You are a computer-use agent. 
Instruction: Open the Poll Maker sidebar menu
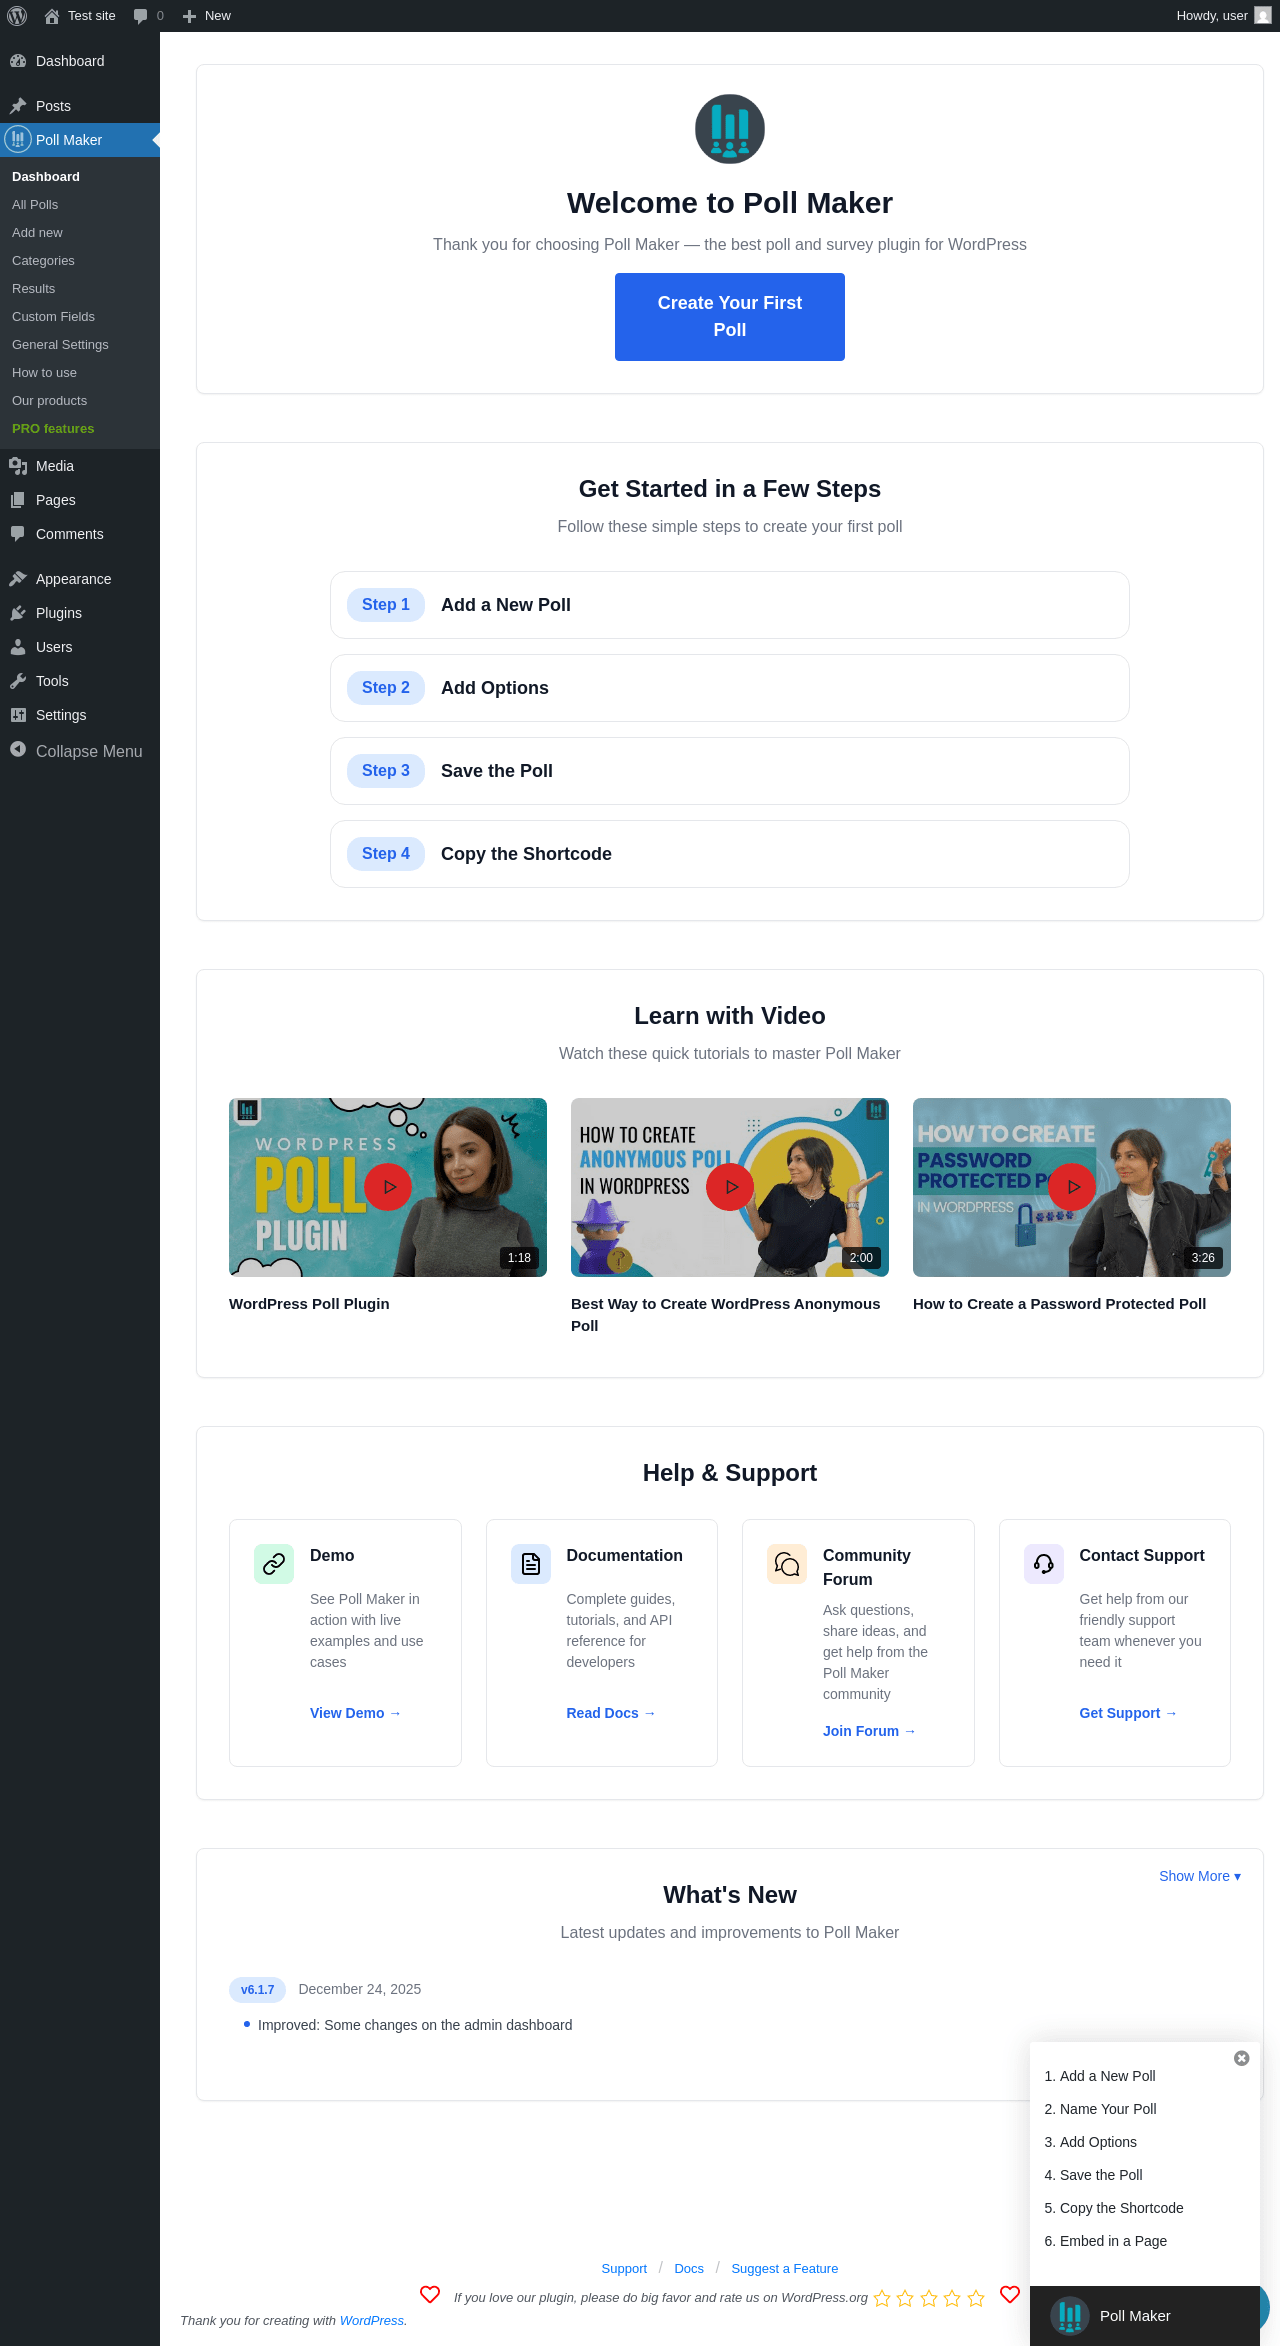pyautogui.click(x=80, y=140)
